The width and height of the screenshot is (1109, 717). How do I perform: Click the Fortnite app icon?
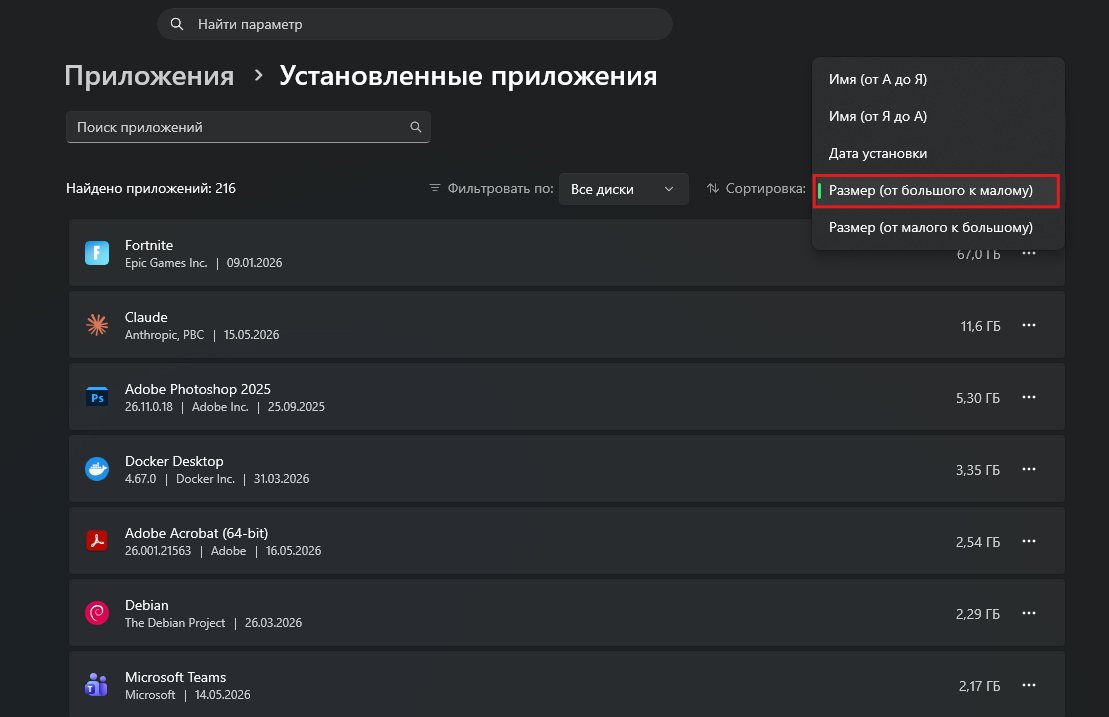click(x=97, y=253)
